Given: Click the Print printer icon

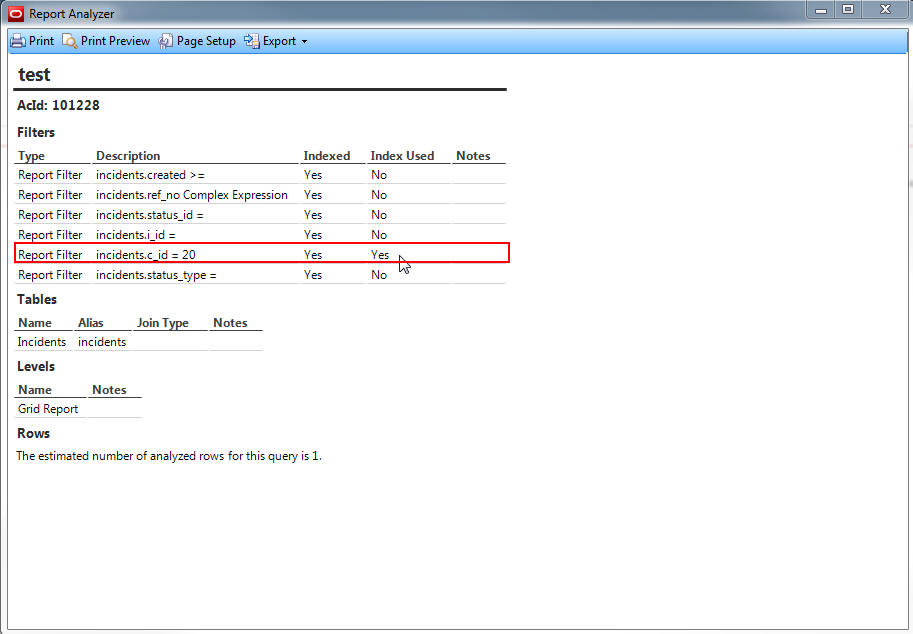Looking at the screenshot, I should tap(18, 41).
